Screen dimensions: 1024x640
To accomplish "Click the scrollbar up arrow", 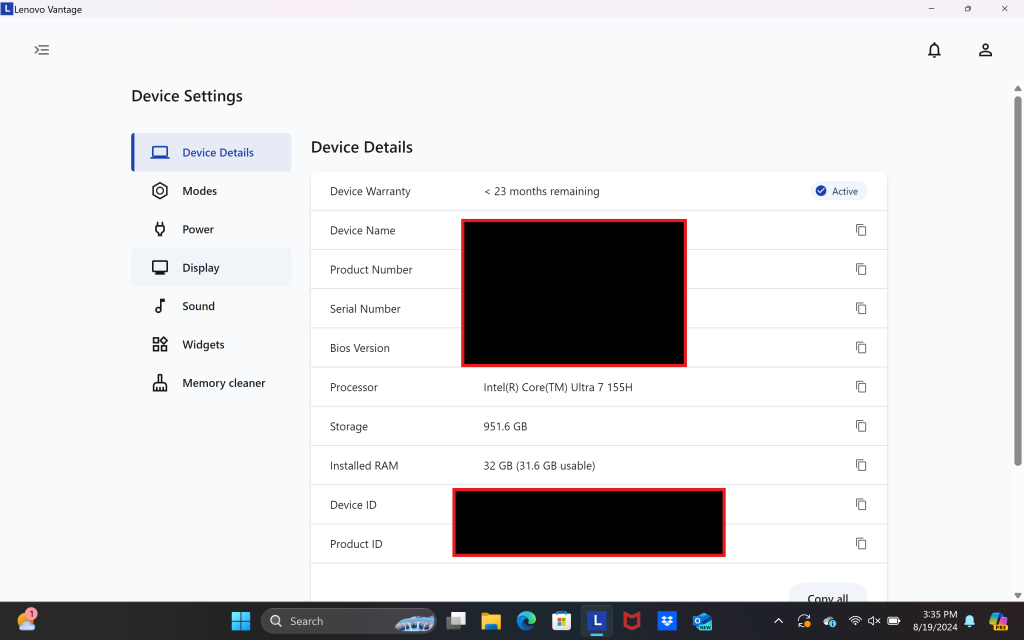I will (1017, 88).
